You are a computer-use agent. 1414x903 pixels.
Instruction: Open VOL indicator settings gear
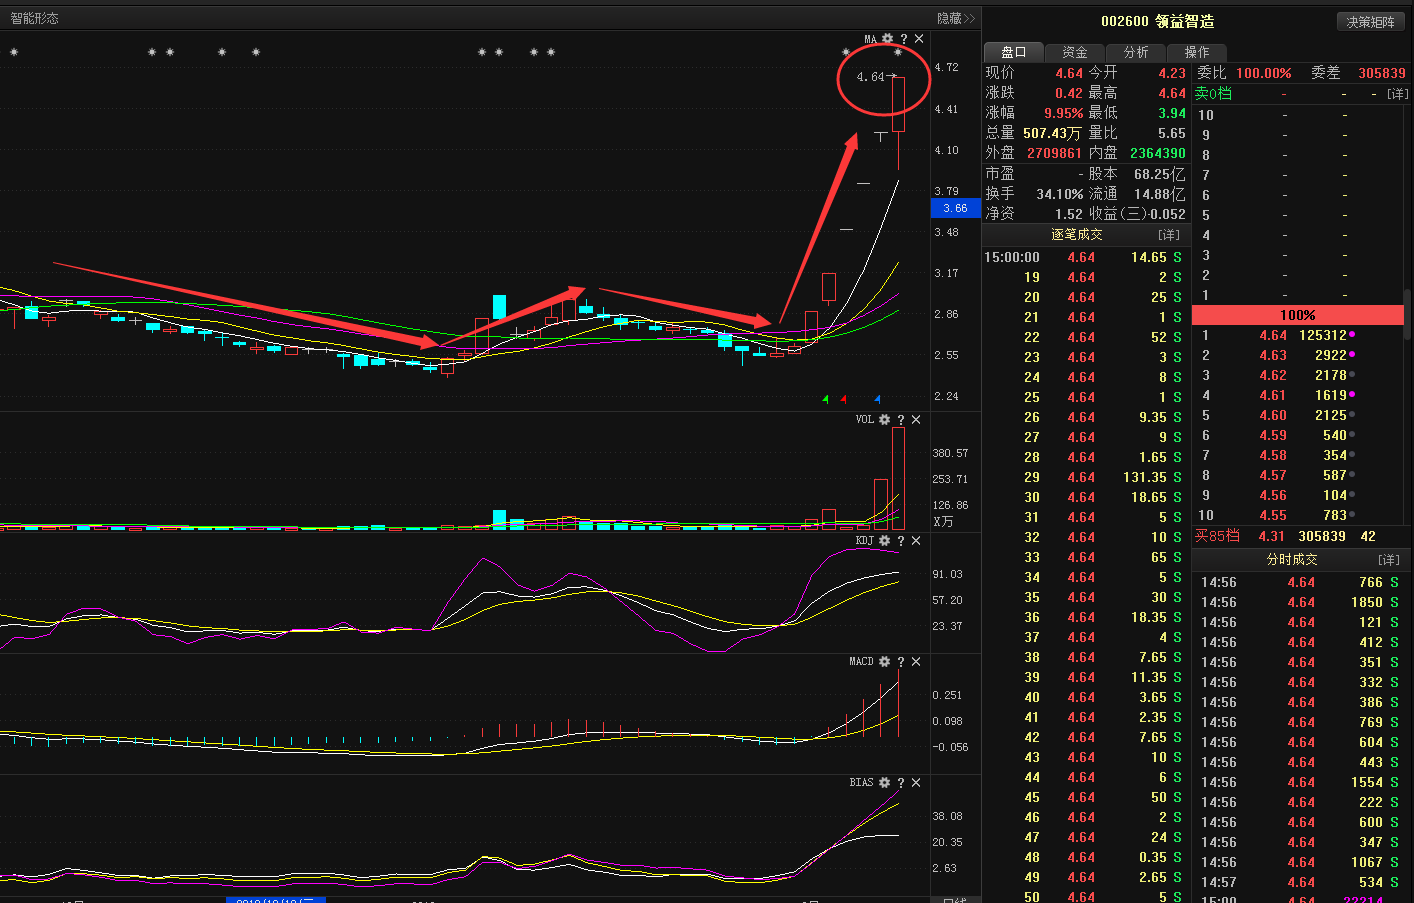884,420
